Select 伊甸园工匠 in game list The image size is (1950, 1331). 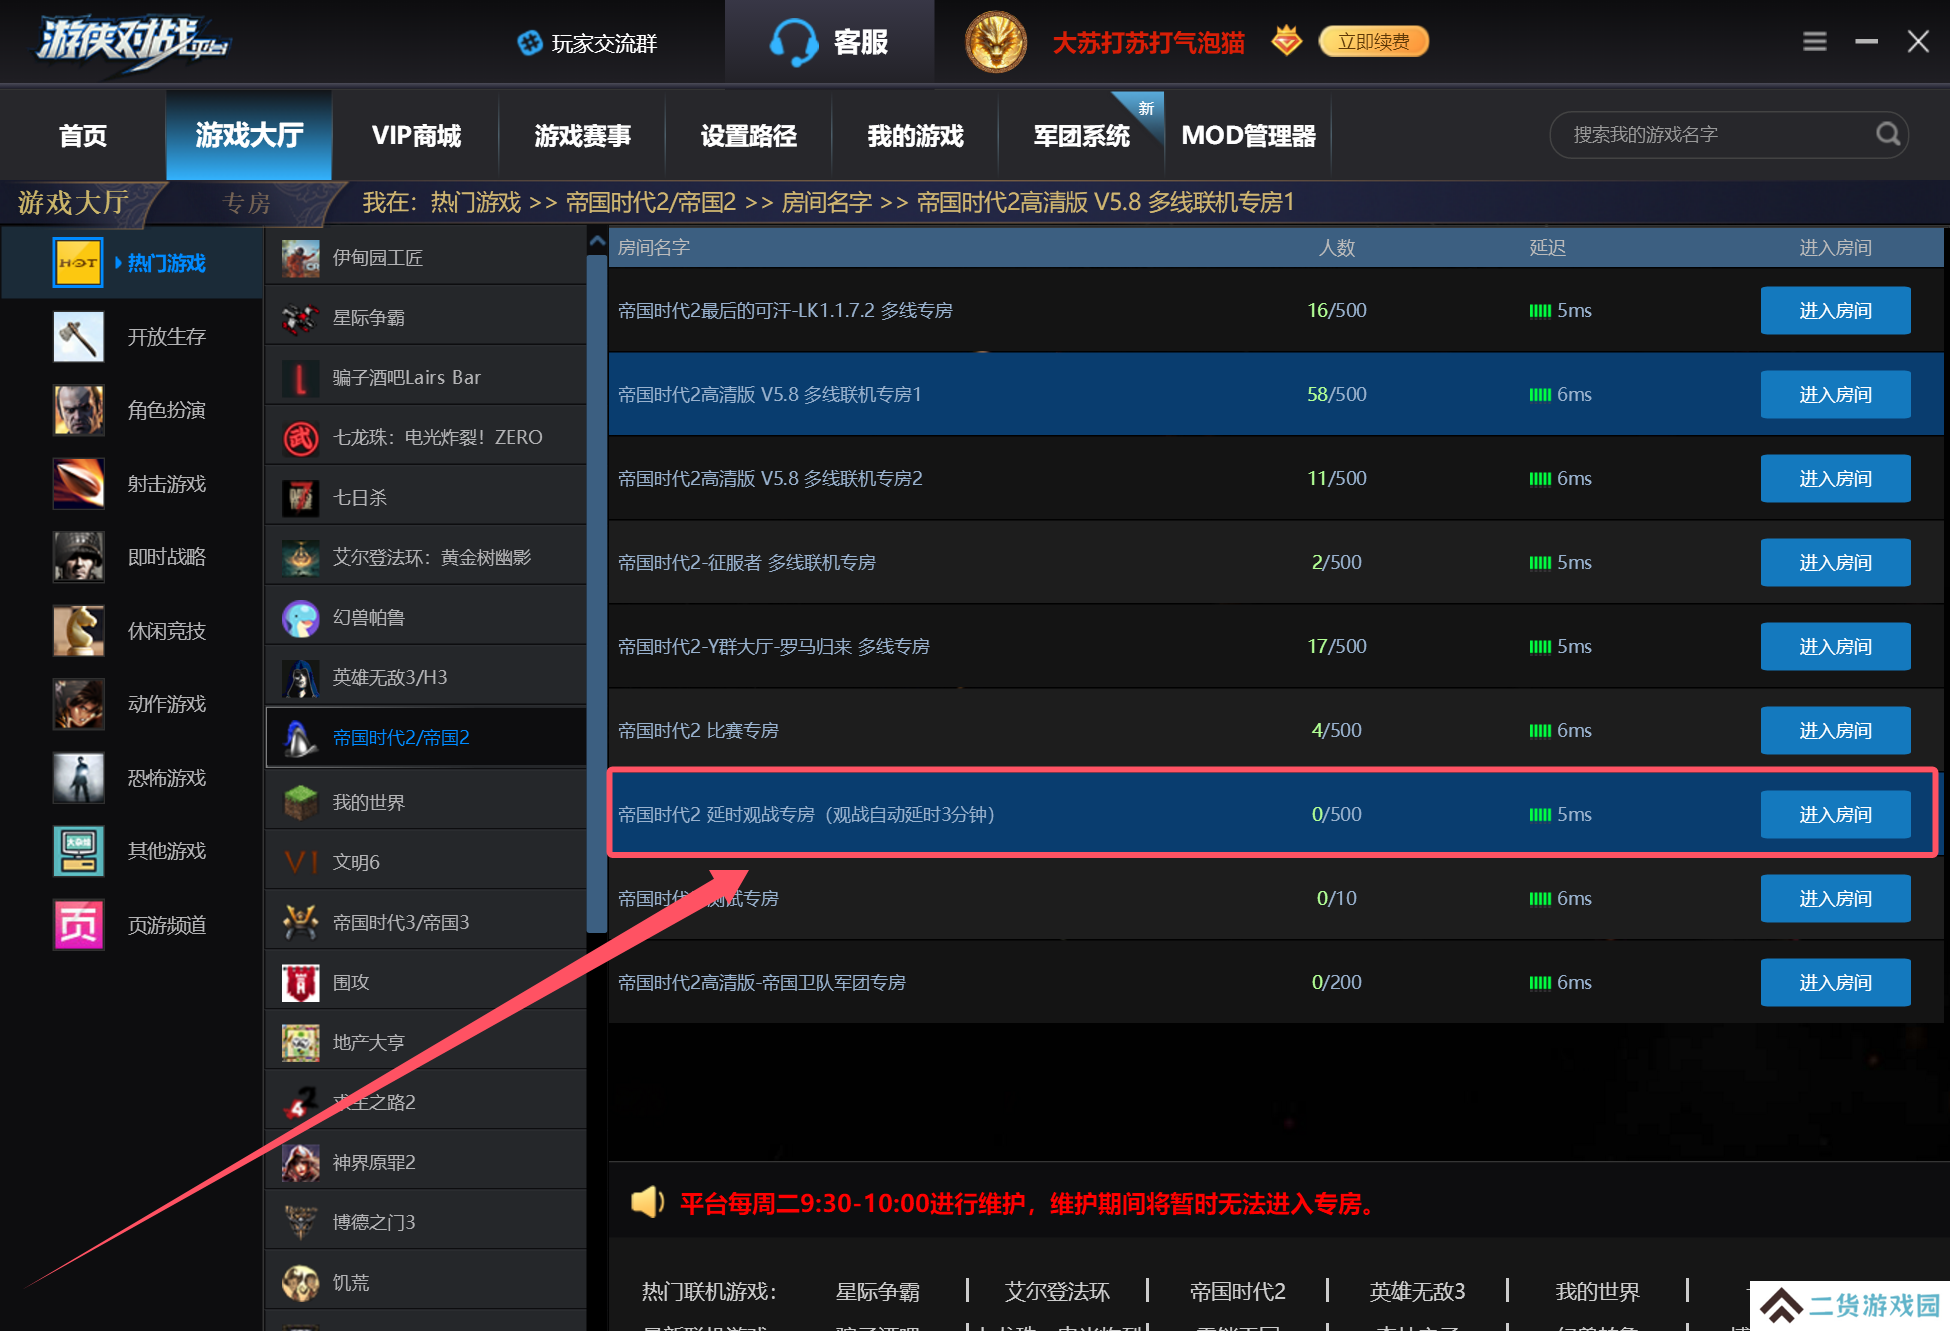(x=426, y=258)
